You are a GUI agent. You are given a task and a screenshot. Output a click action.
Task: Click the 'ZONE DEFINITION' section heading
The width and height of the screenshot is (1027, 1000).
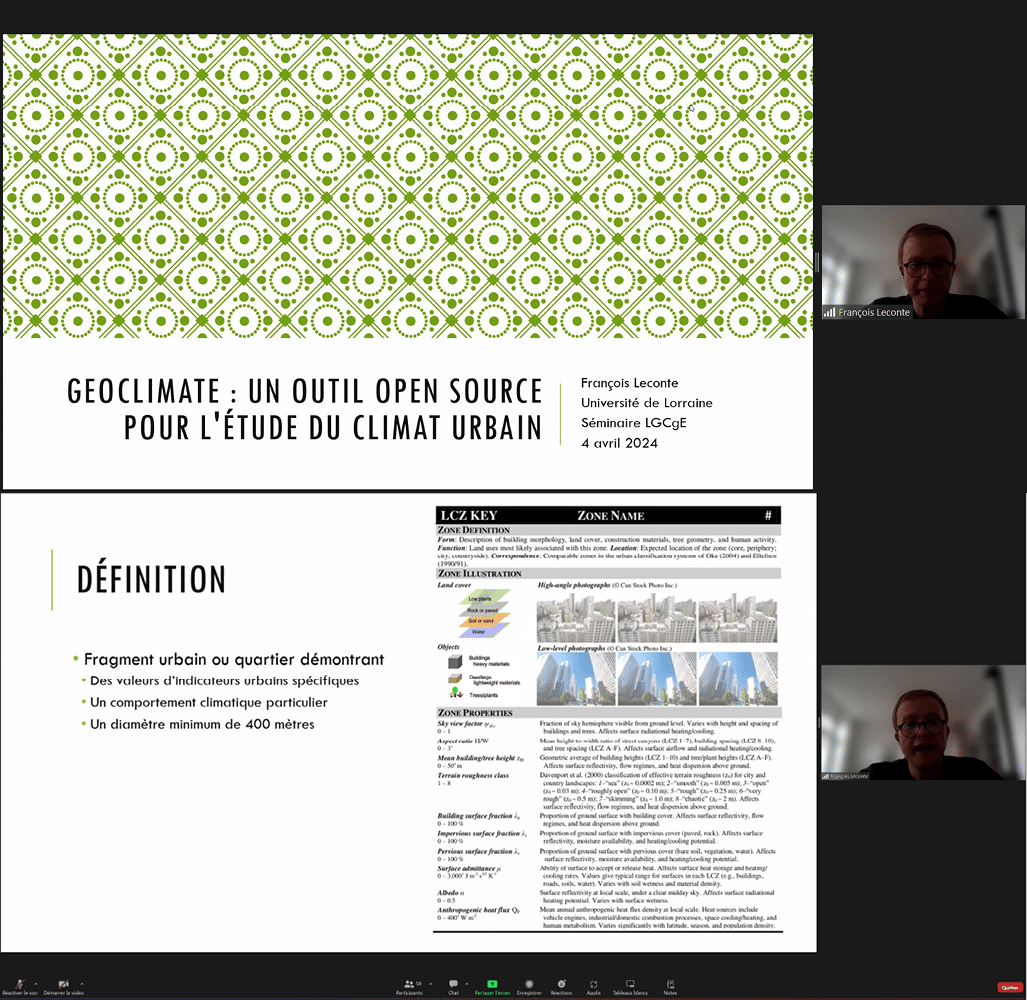click(x=474, y=530)
